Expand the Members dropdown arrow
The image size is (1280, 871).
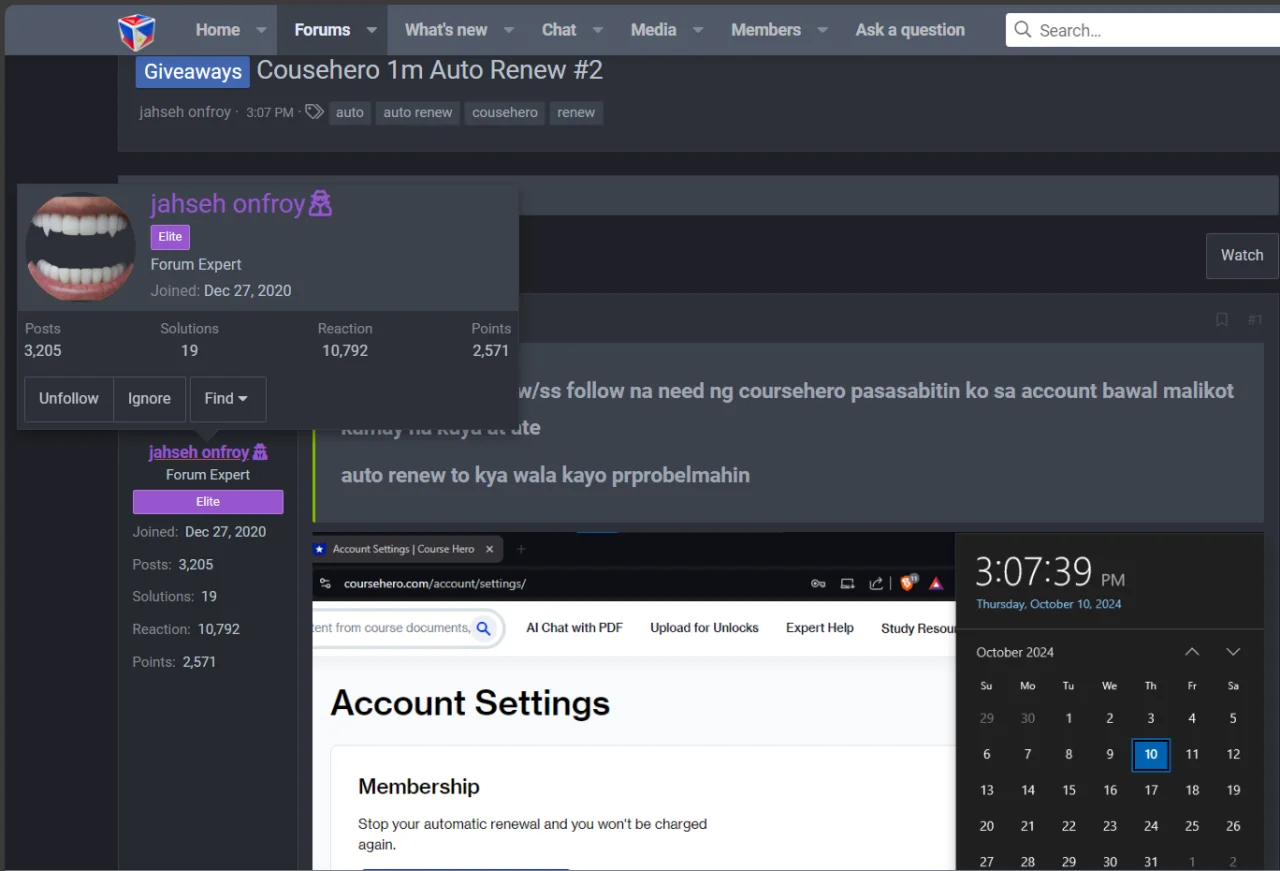(x=822, y=30)
